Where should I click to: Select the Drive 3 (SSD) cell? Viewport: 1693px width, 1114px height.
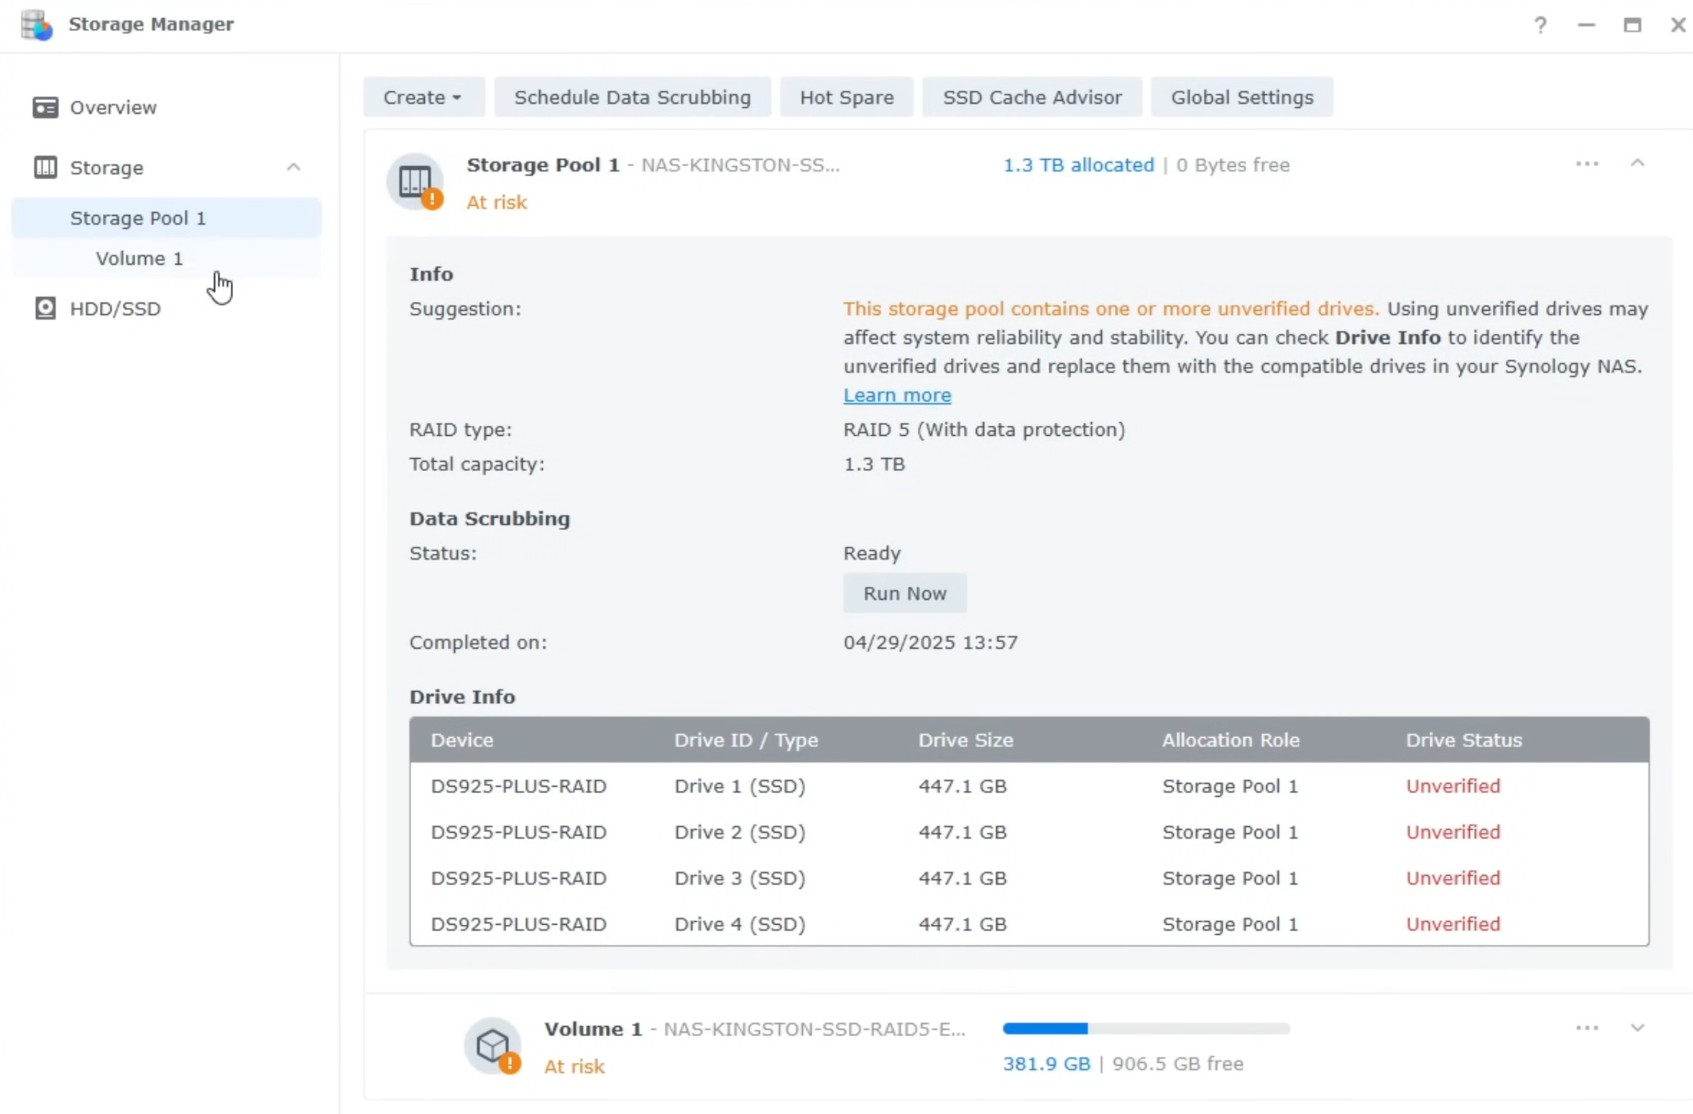coord(740,878)
